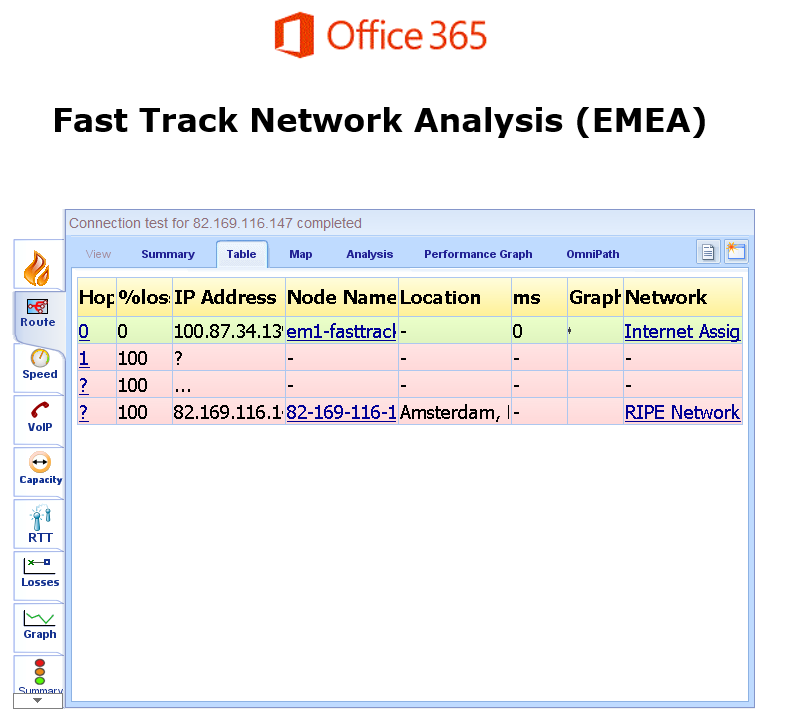Open the Losses analysis panel
Screen dimensions: 810x719
38,572
